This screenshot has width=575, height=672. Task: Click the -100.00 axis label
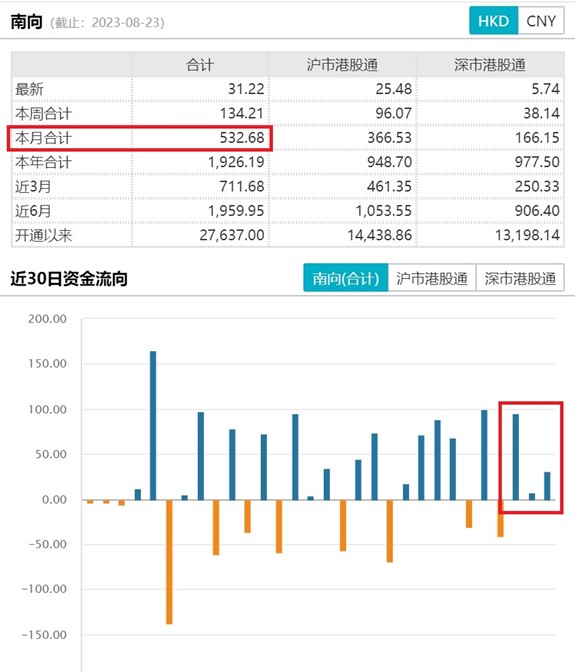coord(44,589)
